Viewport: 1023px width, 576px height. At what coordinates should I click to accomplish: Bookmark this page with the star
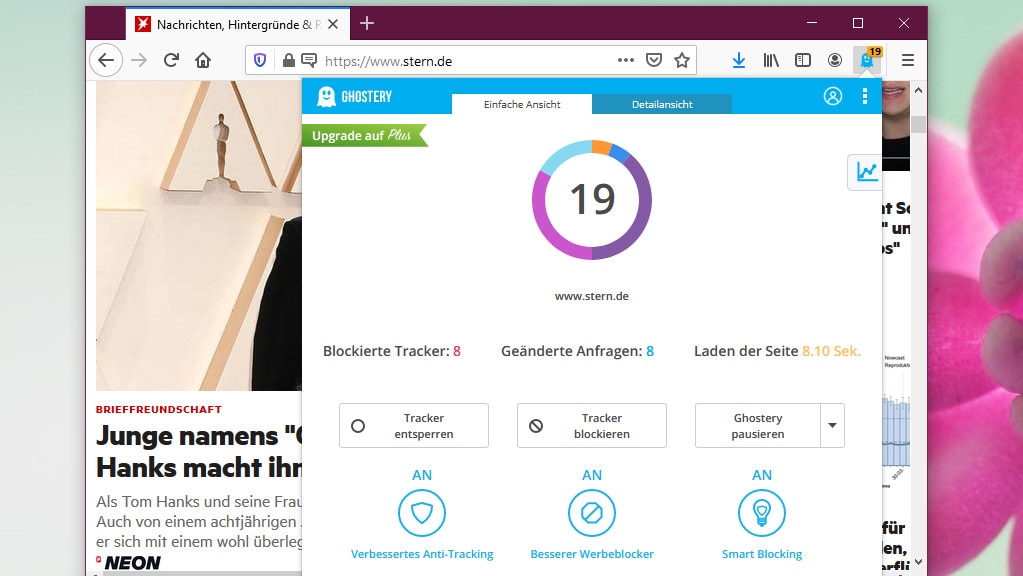(682, 61)
